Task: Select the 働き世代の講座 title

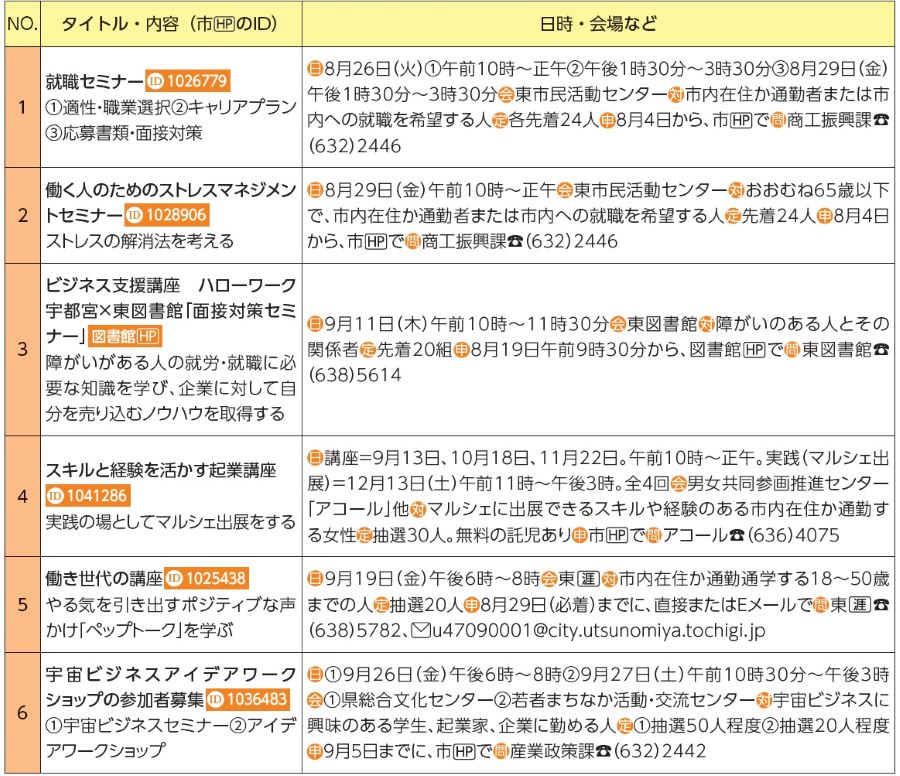Action: [104, 579]
